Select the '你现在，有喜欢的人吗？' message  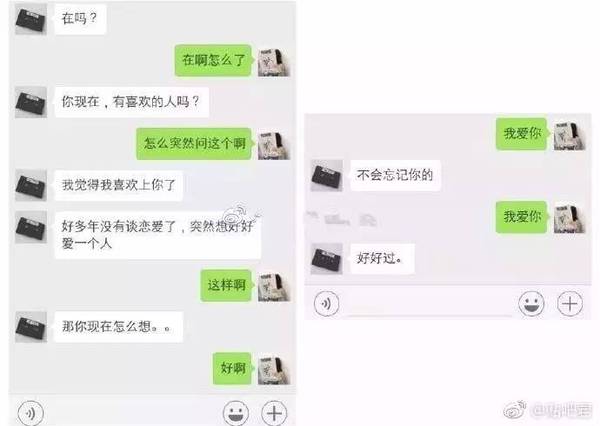[x=132, y=102]
